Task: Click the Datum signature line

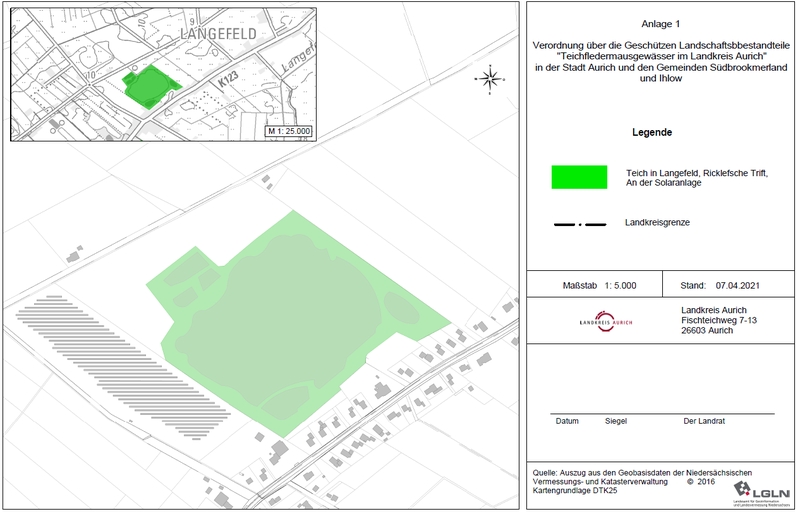Action: (567, 421)
